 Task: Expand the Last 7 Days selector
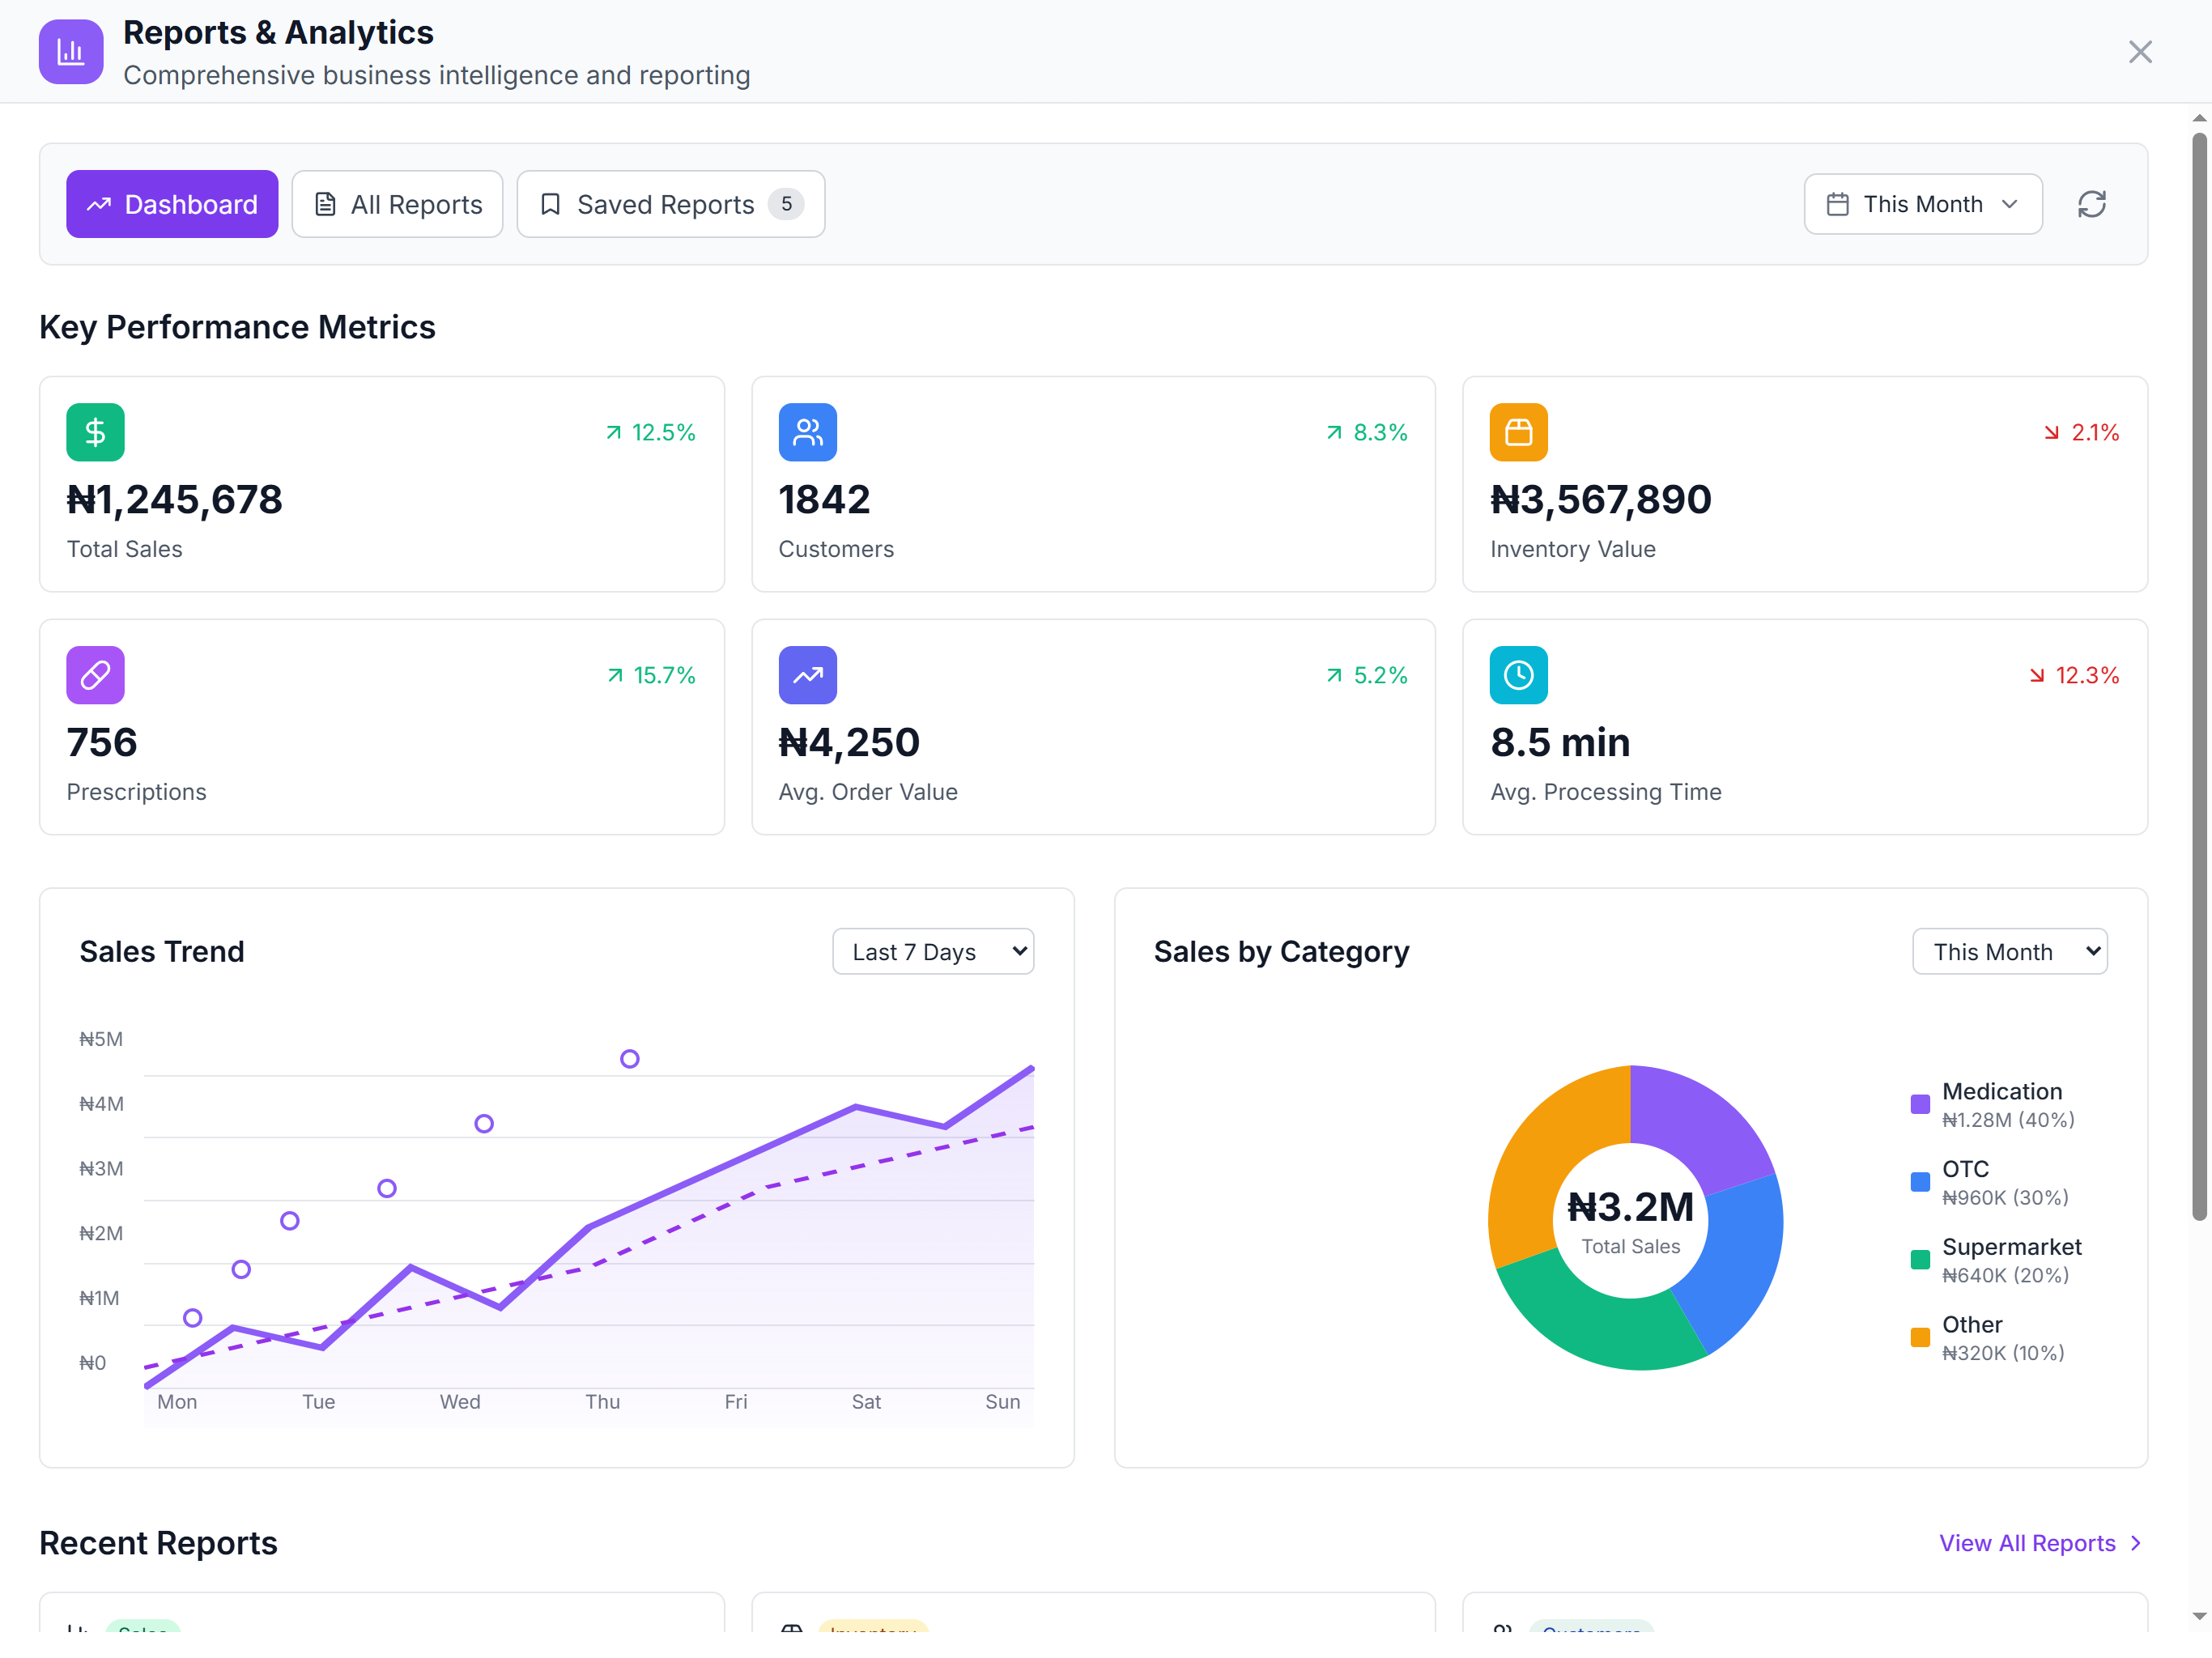(x=933, y=951)
